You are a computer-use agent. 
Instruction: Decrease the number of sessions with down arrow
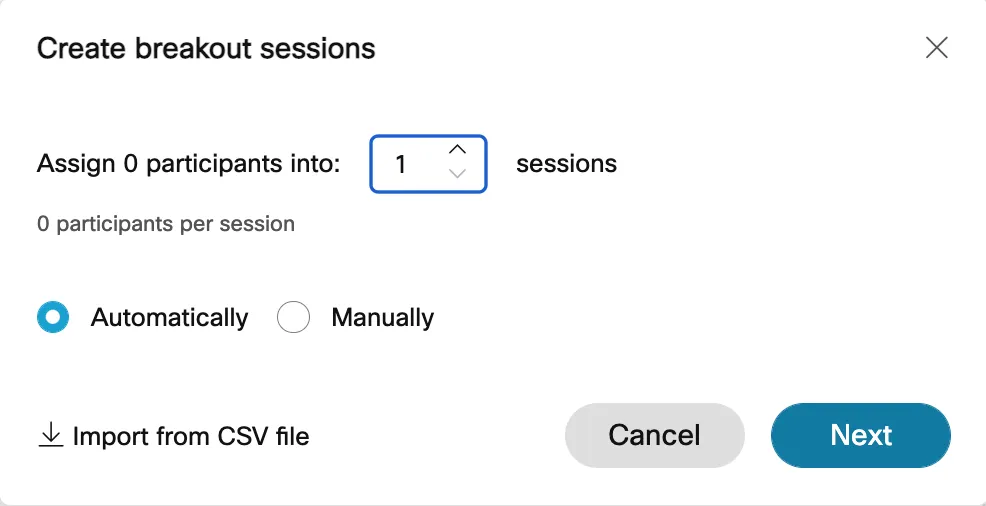tap(457, 174)
